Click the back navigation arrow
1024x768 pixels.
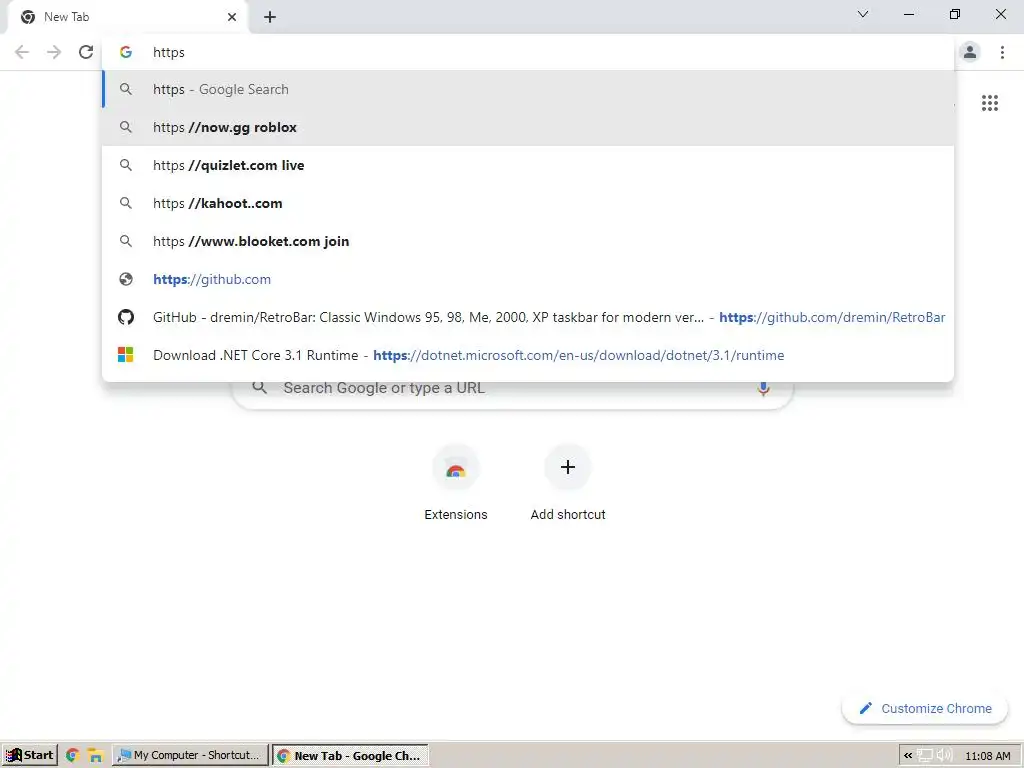[22, 52]
